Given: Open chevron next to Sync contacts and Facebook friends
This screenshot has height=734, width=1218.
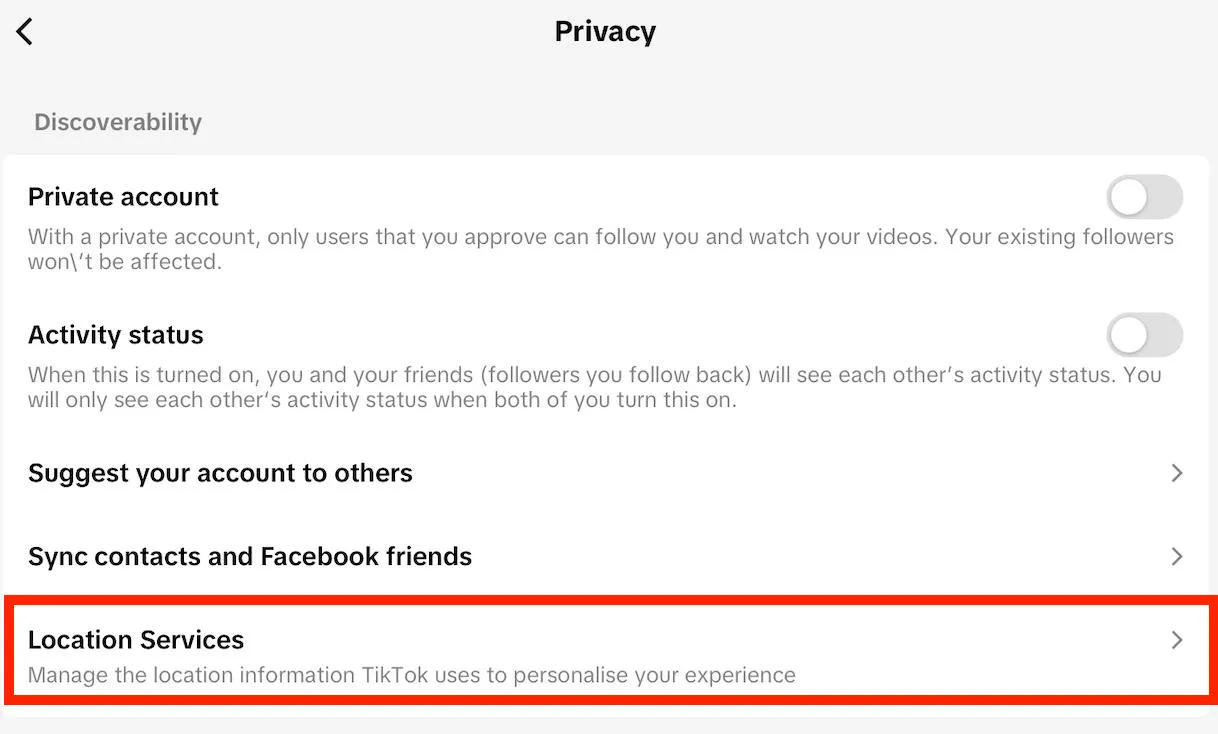Looking at the screenshot, I should [1177, 556].
